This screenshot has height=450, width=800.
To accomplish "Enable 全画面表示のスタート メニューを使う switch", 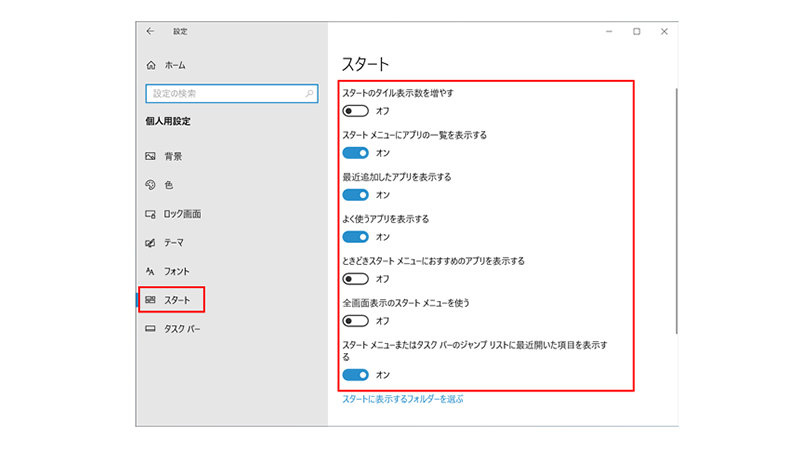I will tap(356, 321).
